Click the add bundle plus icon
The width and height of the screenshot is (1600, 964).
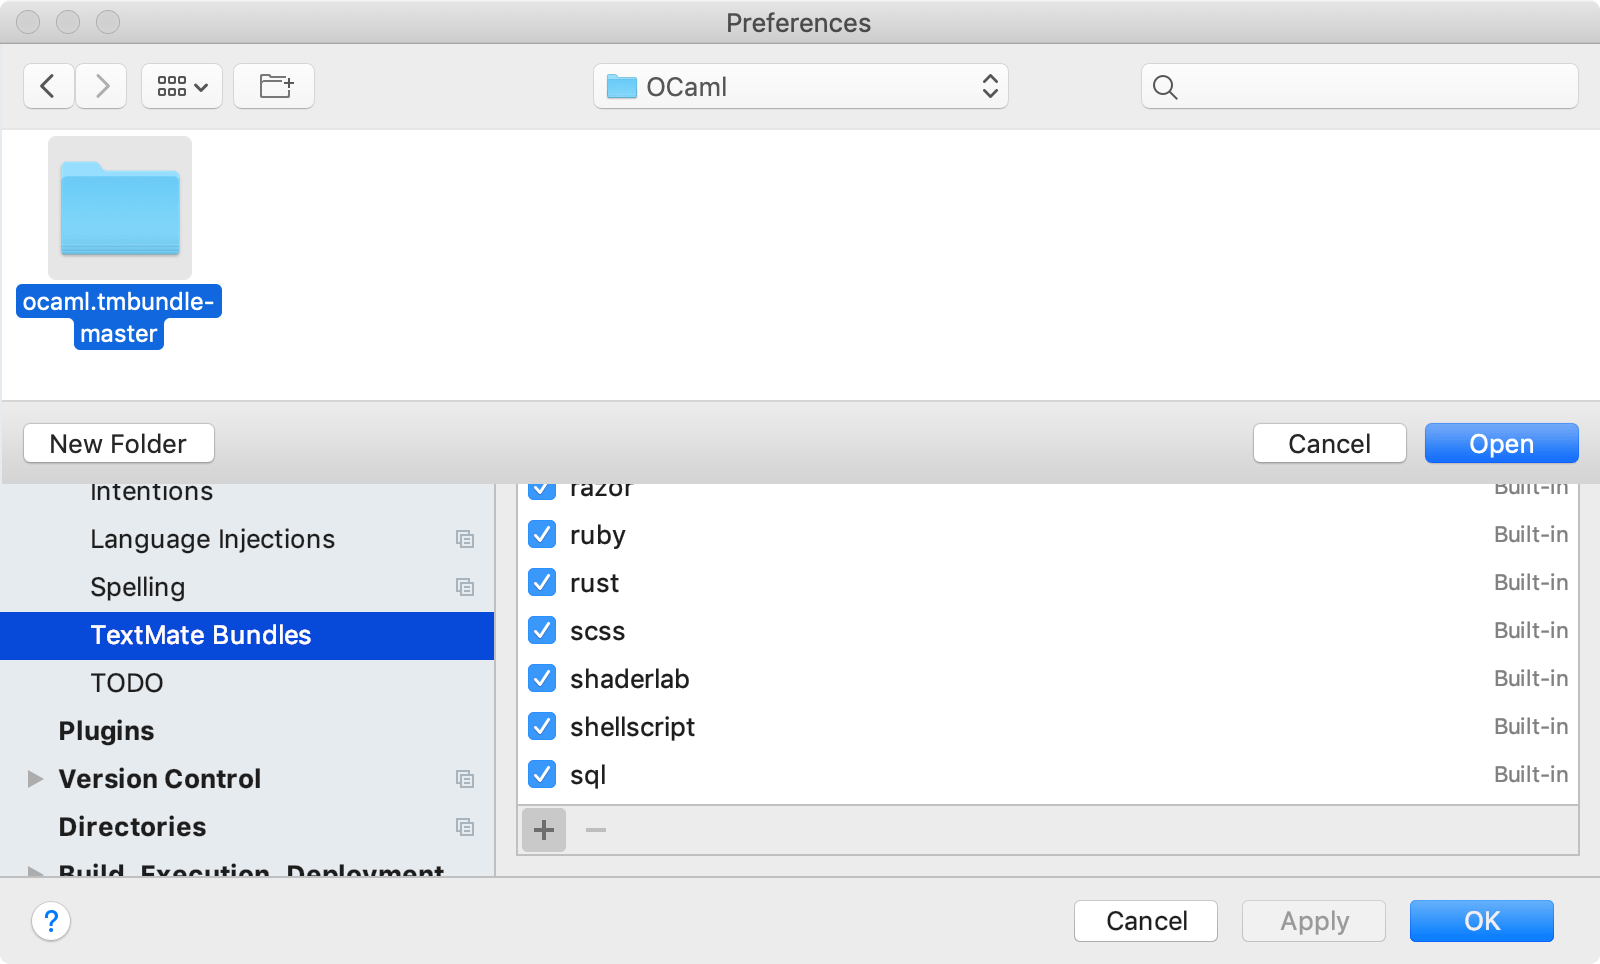pyautogui.click(x=544, y=830)
